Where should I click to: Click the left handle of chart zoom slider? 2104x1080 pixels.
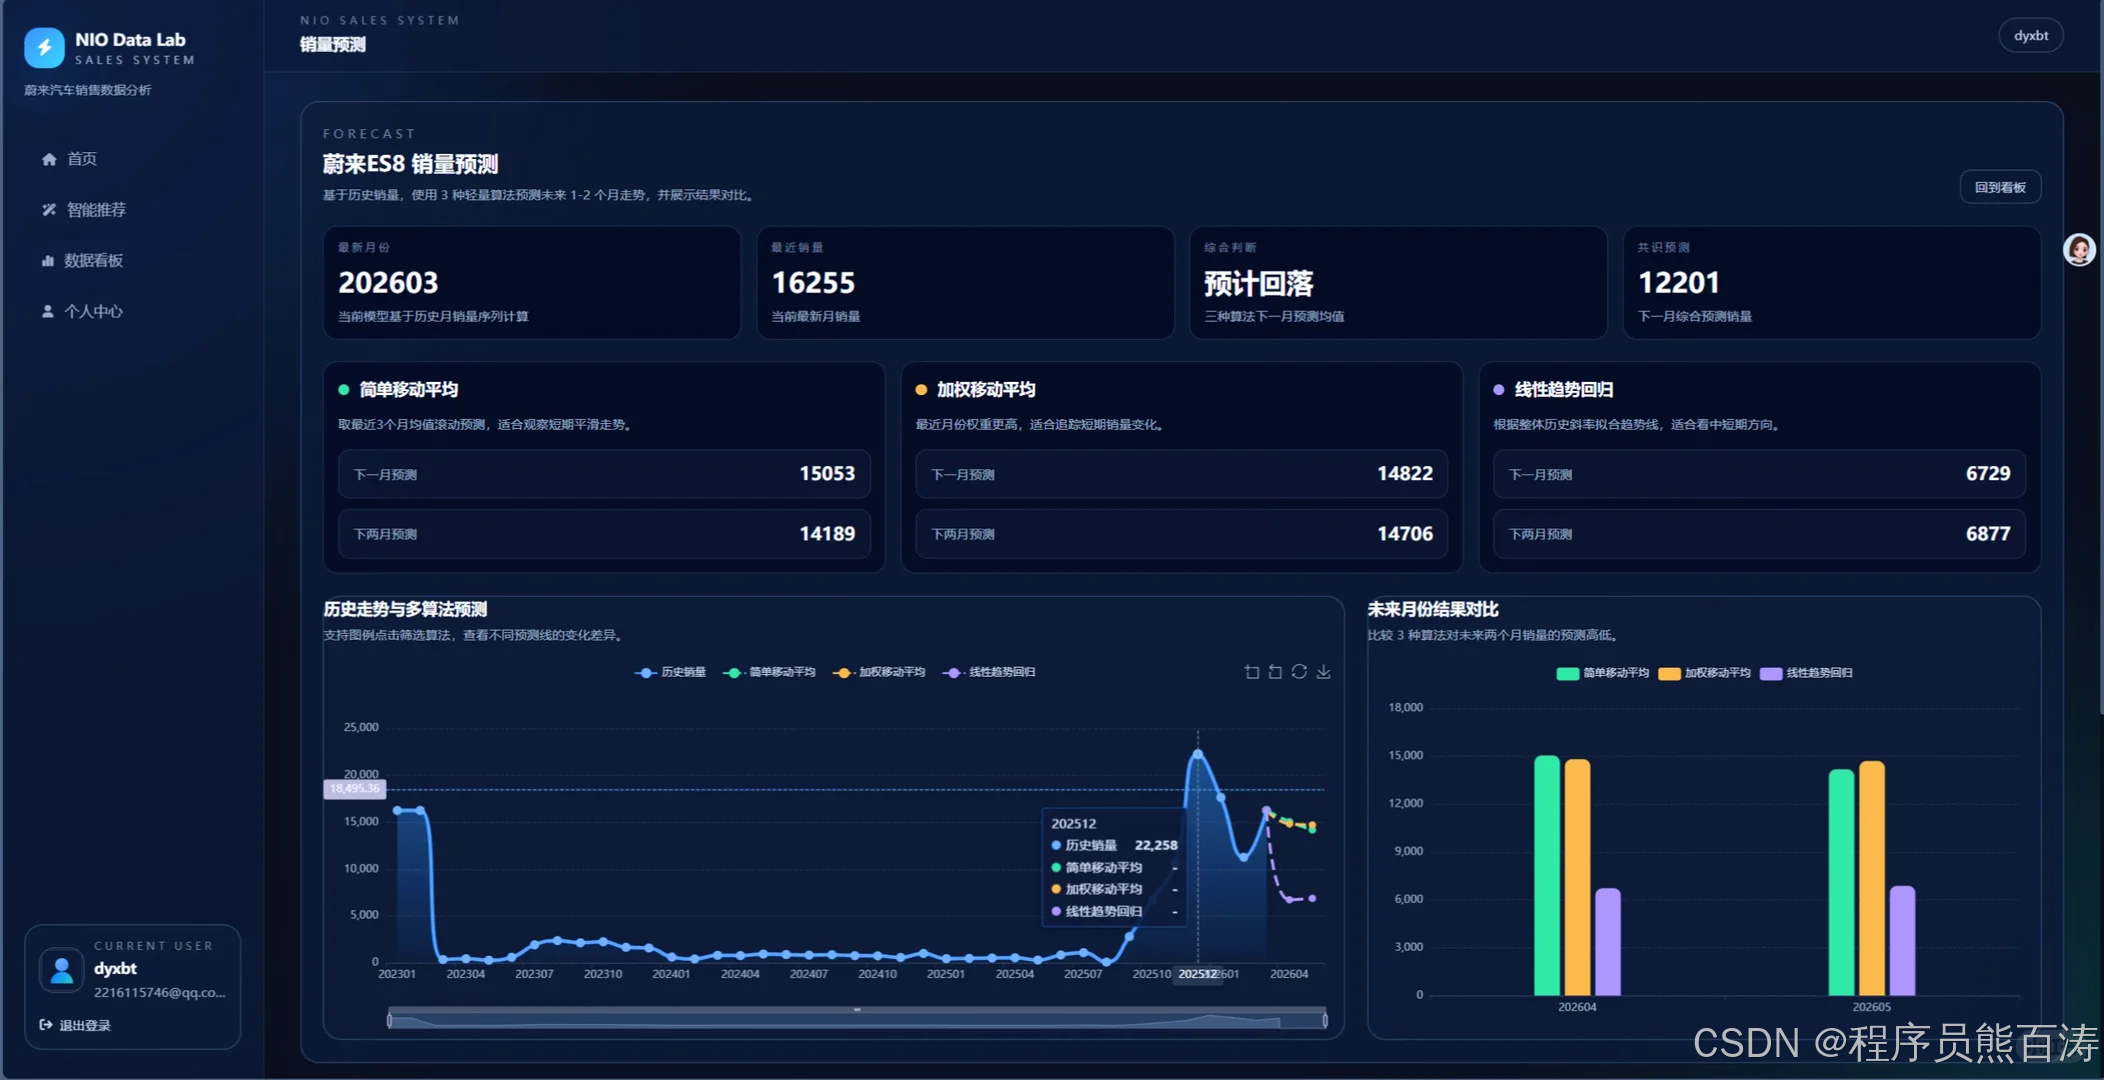point(389,1020)
